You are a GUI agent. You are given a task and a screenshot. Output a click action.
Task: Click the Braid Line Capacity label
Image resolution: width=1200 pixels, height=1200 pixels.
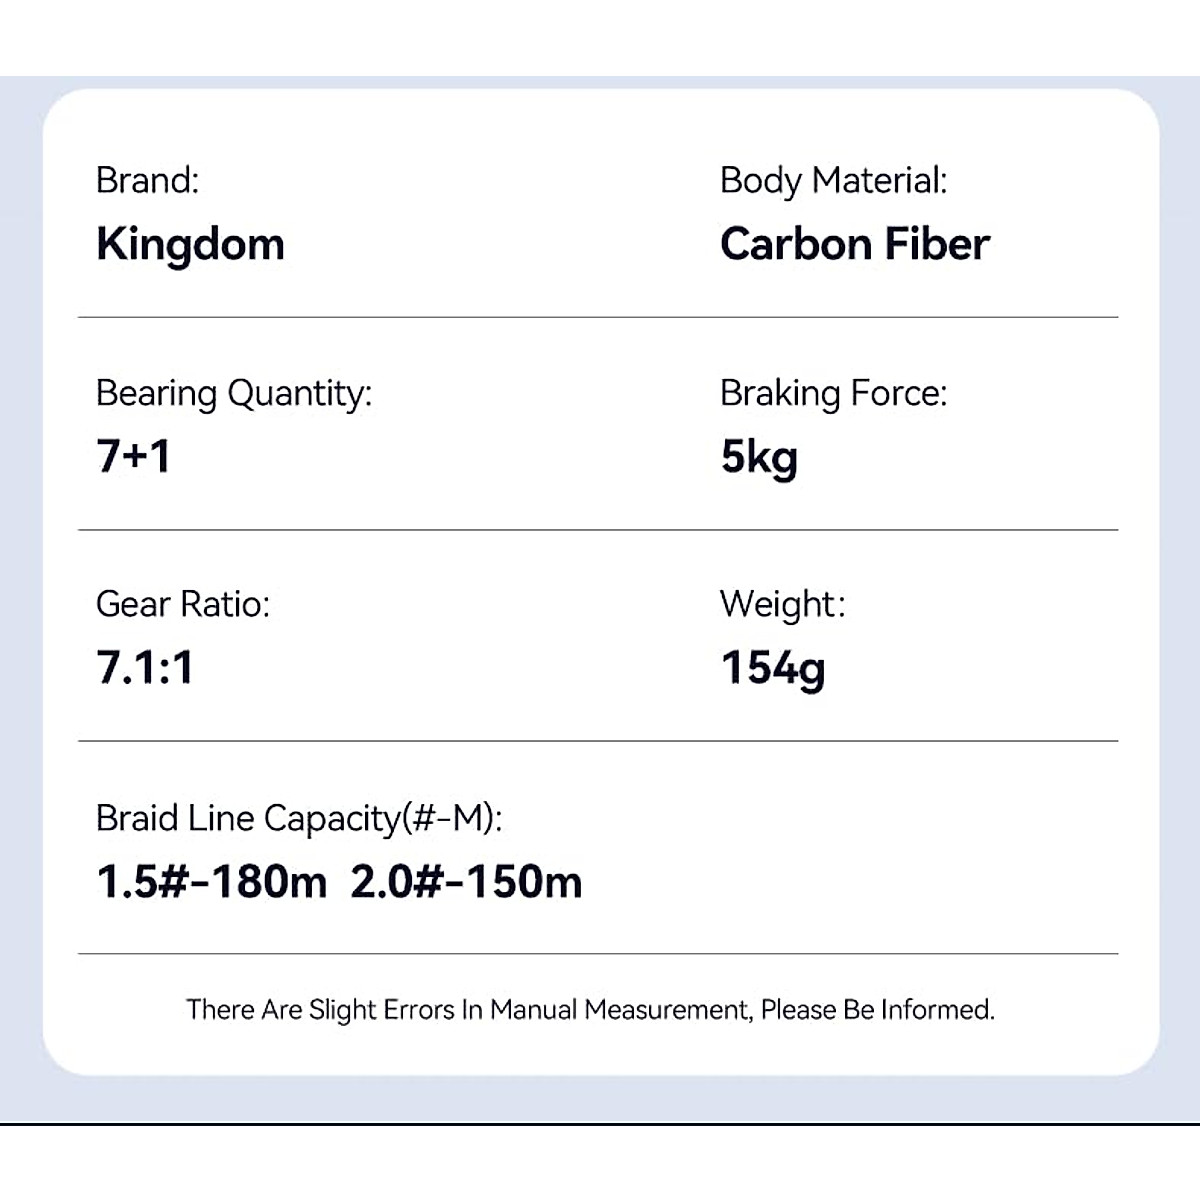pyautogui.click(x=298, y=818)
